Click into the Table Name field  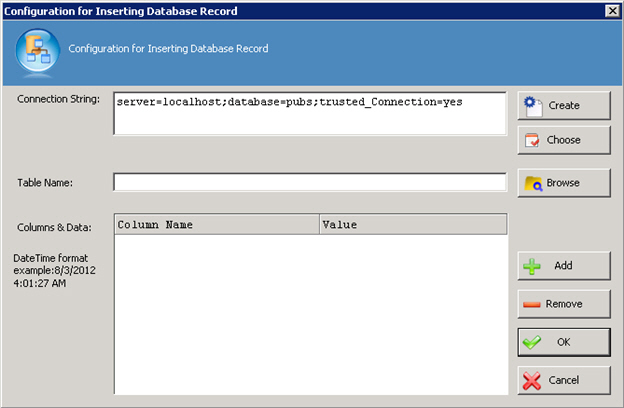coord(309,182)
